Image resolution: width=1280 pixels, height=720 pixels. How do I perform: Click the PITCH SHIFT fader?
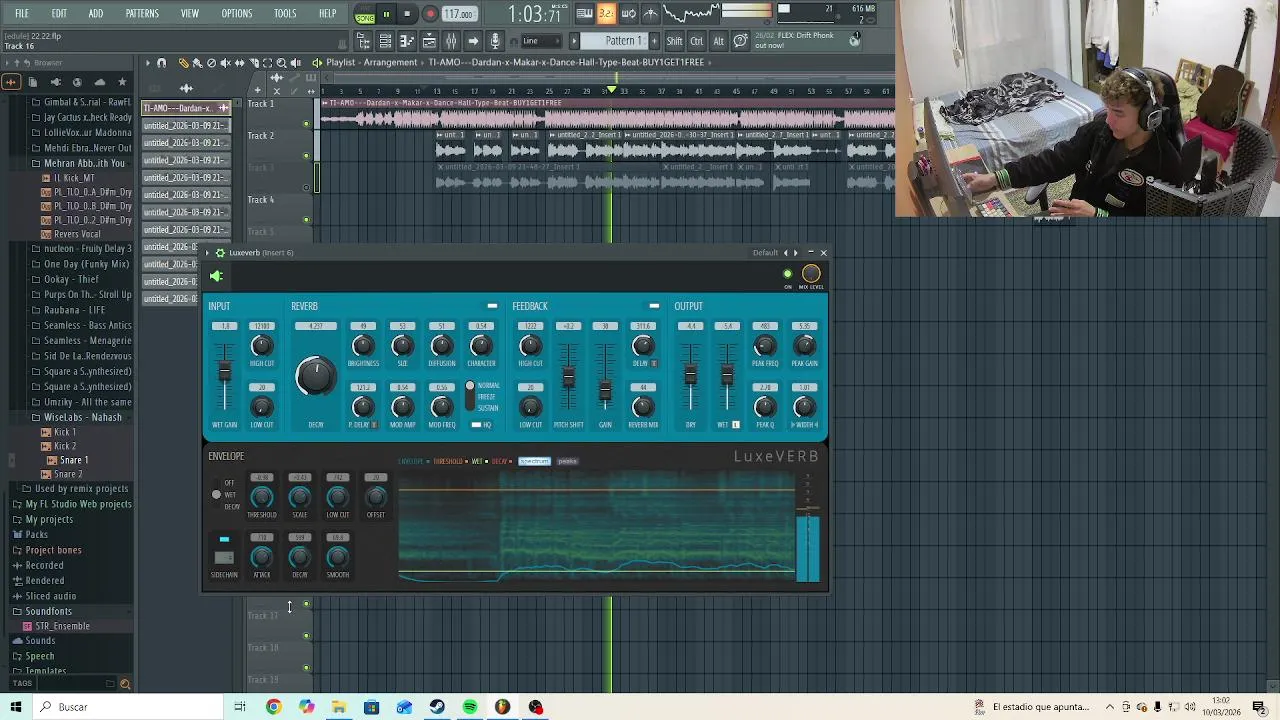tap(568, 378)
